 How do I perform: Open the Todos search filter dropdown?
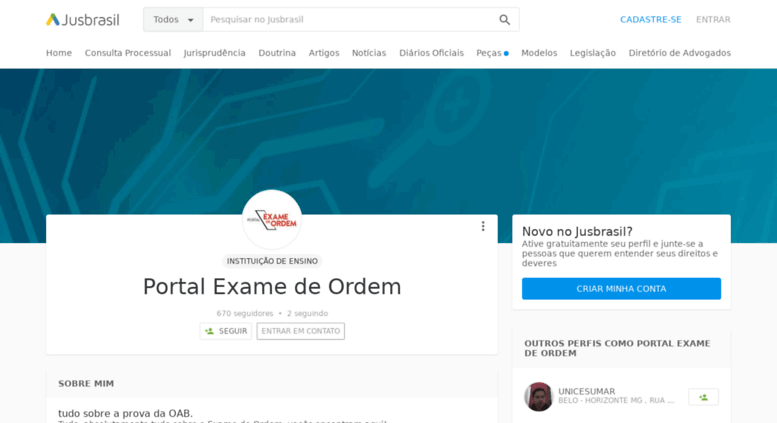[173, 20]
